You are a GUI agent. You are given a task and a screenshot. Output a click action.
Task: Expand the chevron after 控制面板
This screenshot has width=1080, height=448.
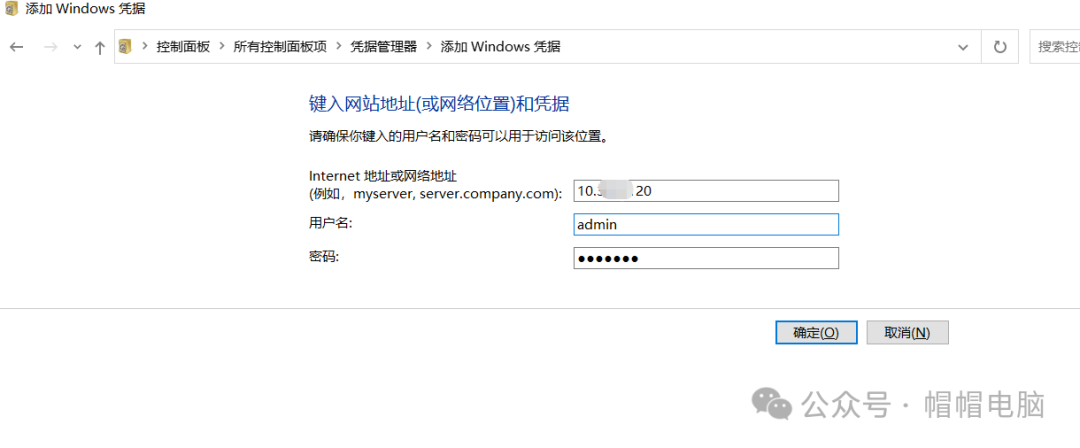pyautogui.click(x=222, y=46)
